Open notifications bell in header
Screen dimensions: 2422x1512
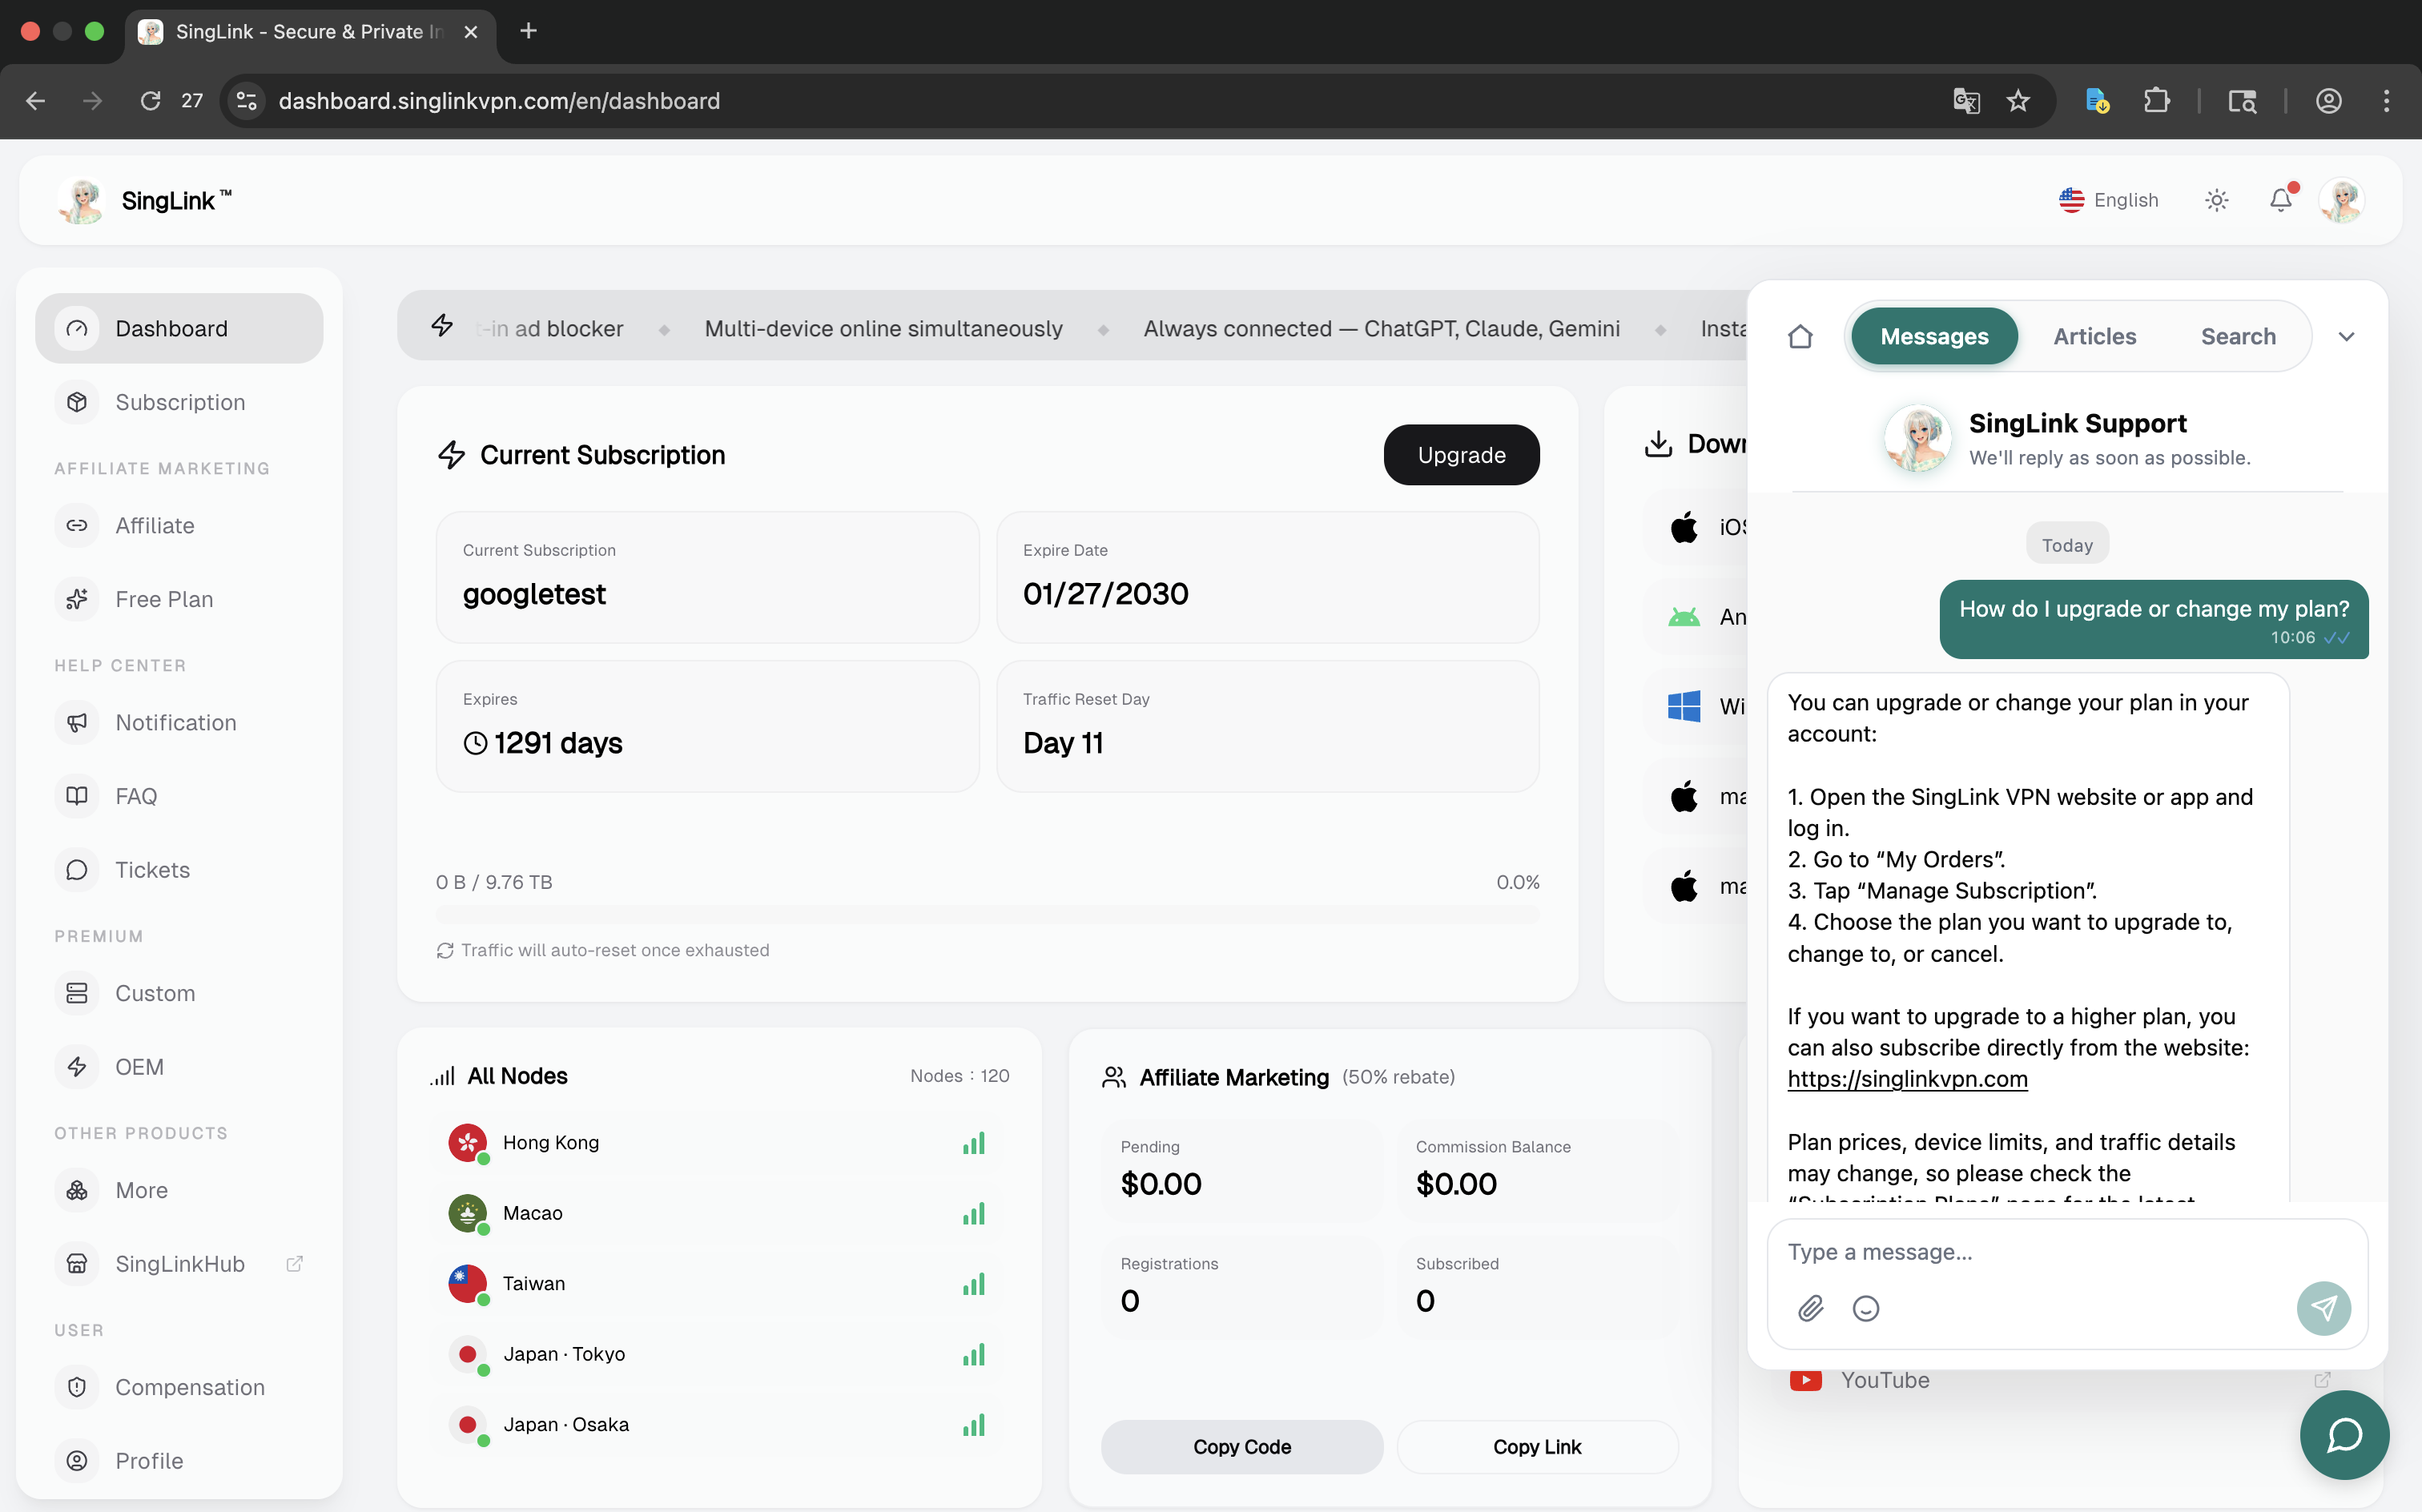click(x=2281, y=200)
